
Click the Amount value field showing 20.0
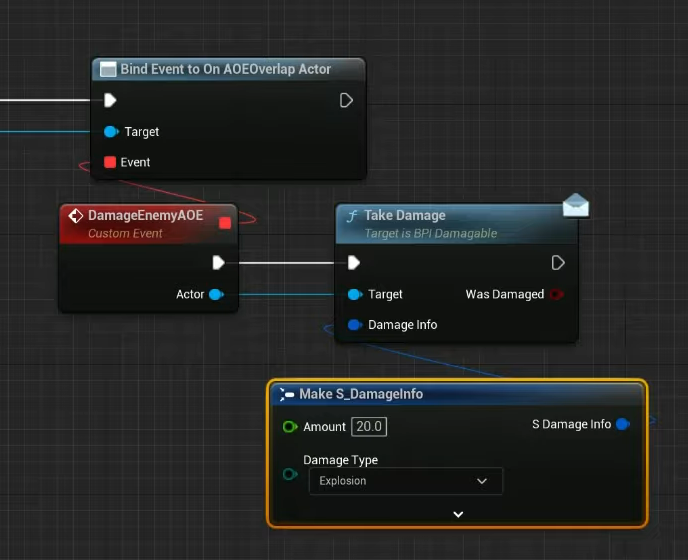[x=368, y=427]
